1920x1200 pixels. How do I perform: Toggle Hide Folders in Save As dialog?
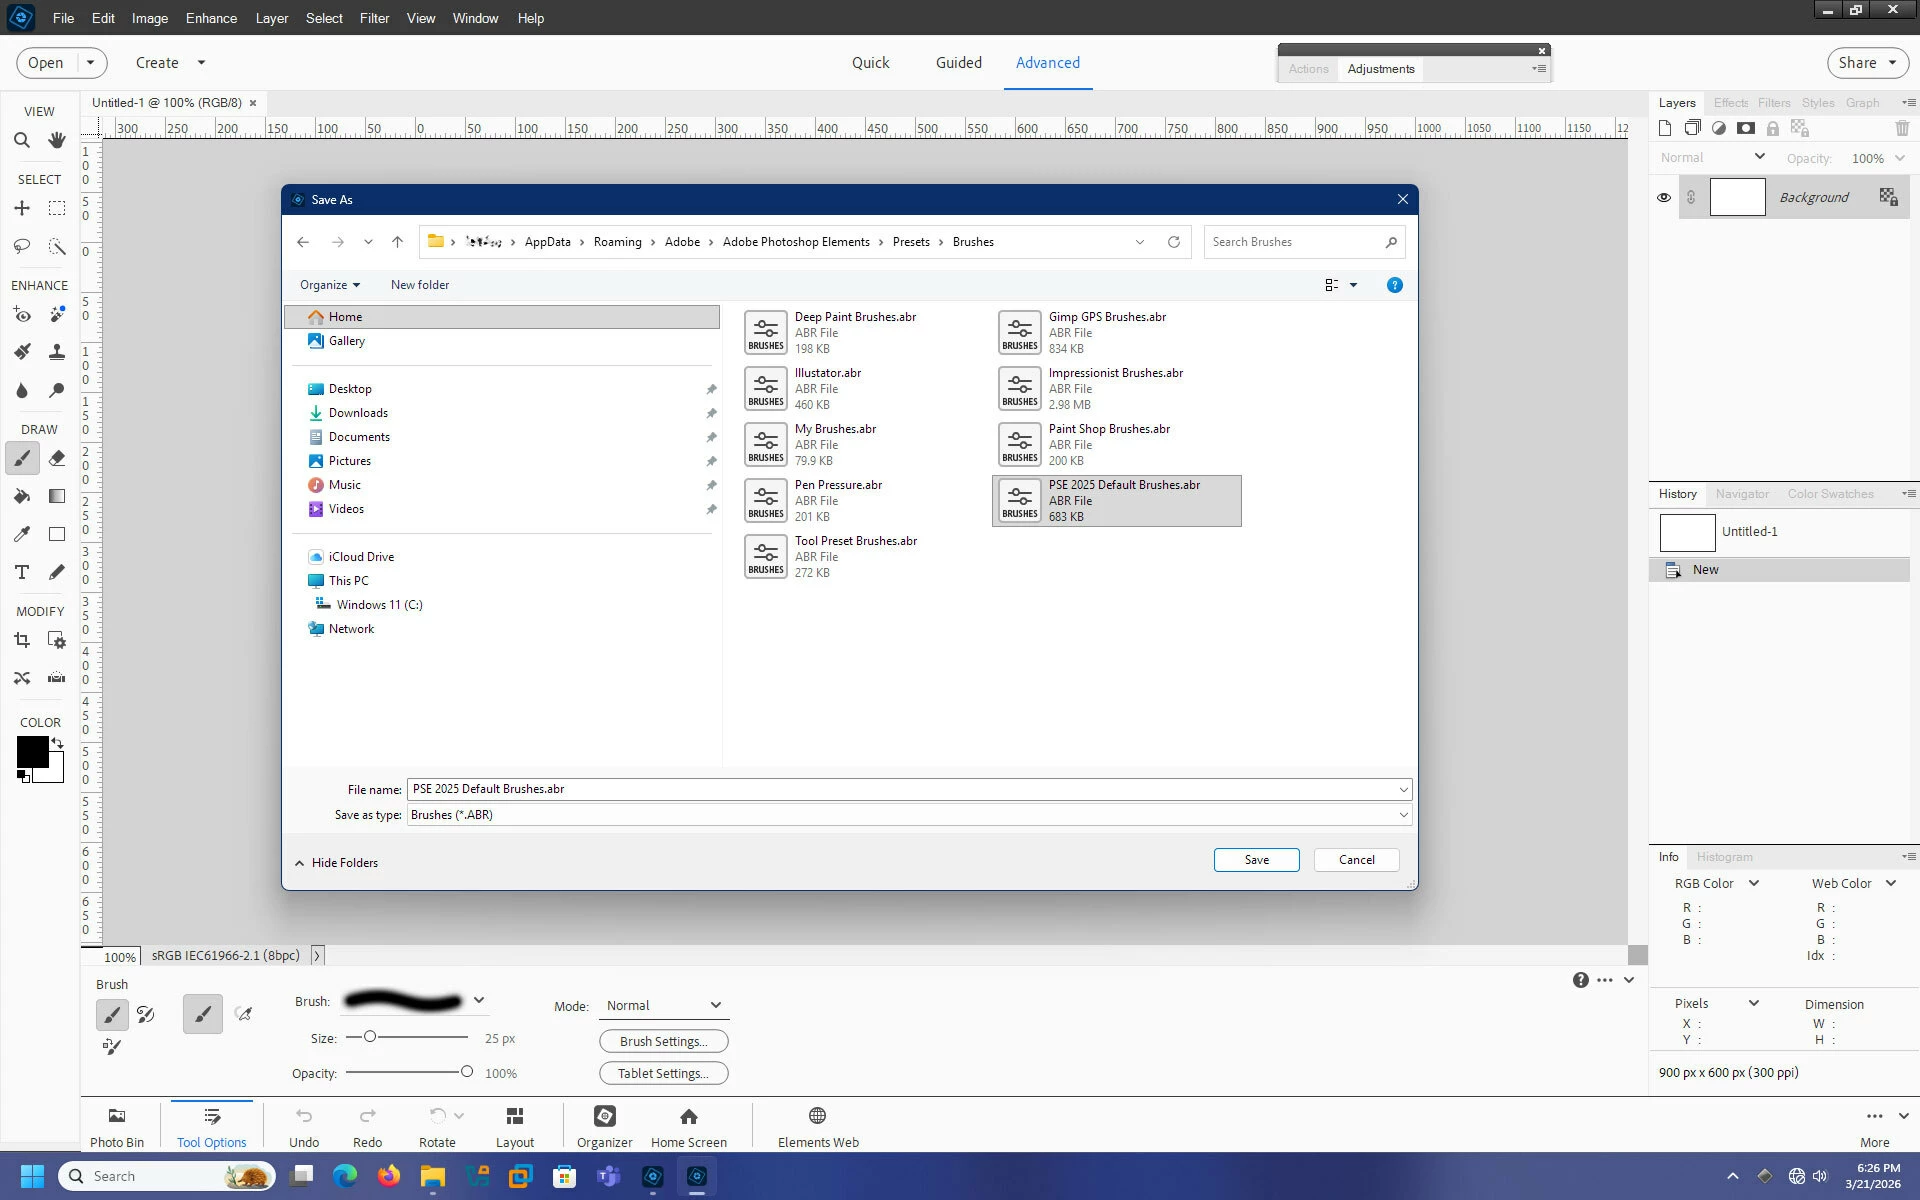coord(336,862)
